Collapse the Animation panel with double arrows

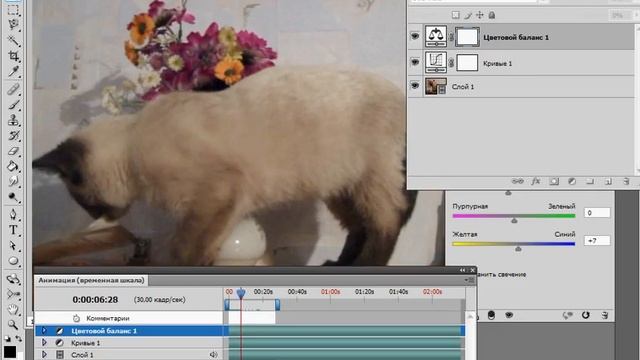462,270
